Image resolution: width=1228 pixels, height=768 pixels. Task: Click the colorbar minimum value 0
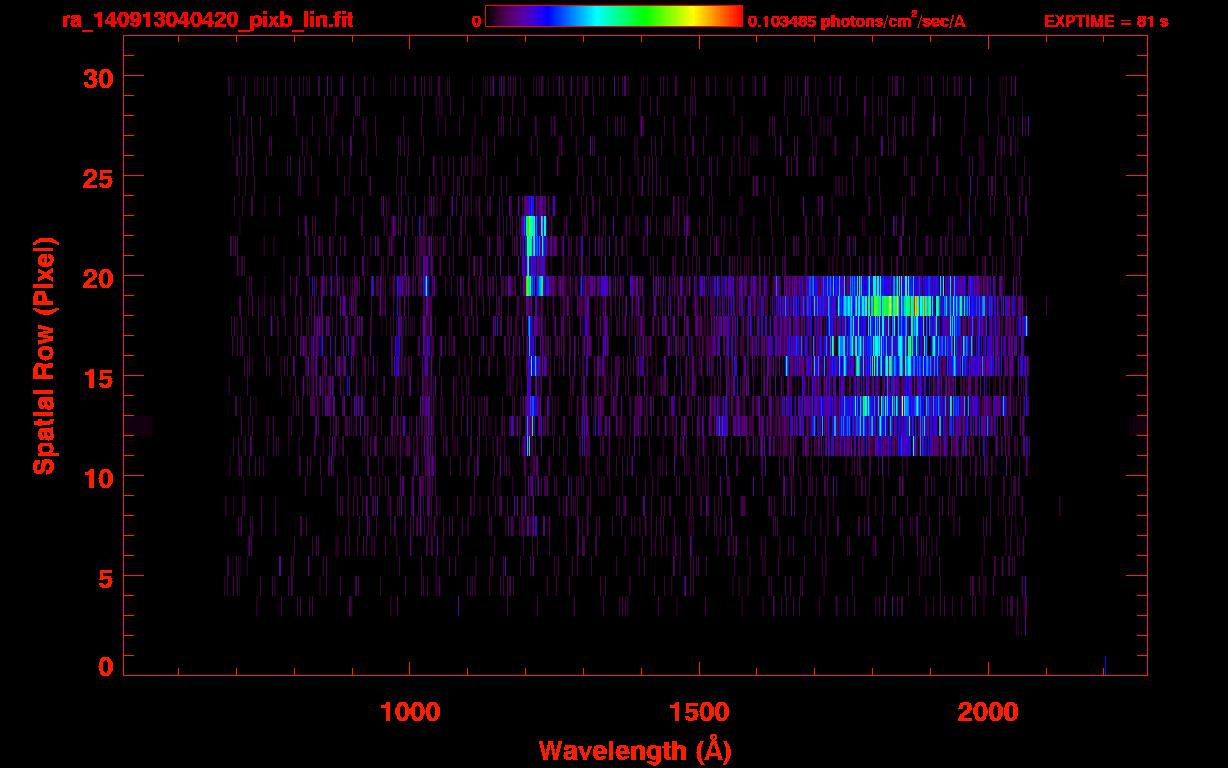point(476,21)
